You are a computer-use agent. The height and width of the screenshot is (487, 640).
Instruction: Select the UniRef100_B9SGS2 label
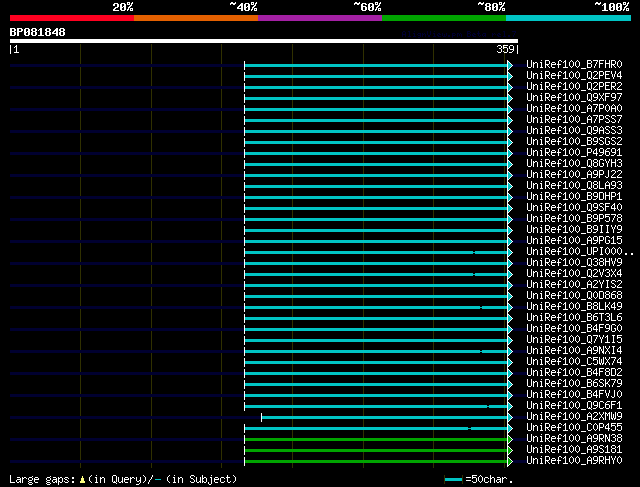point(574,142)
